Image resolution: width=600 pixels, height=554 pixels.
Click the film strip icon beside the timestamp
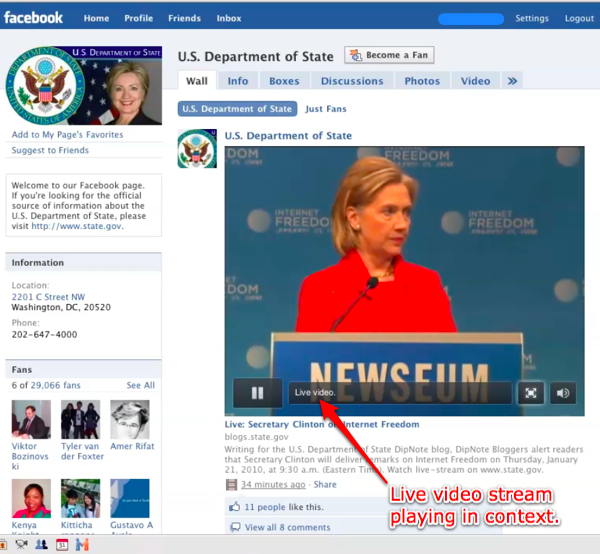[231, 485]
